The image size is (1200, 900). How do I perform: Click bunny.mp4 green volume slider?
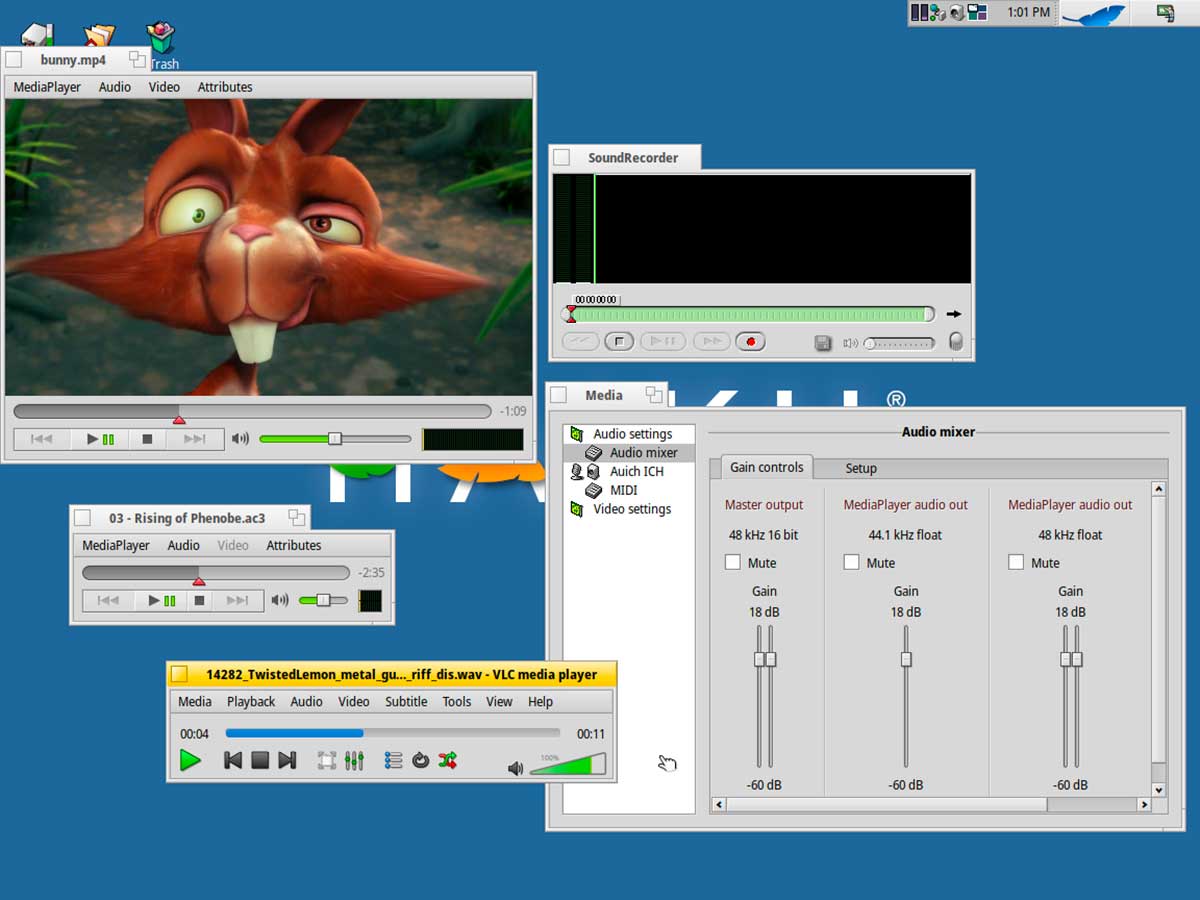pos(335,439)
